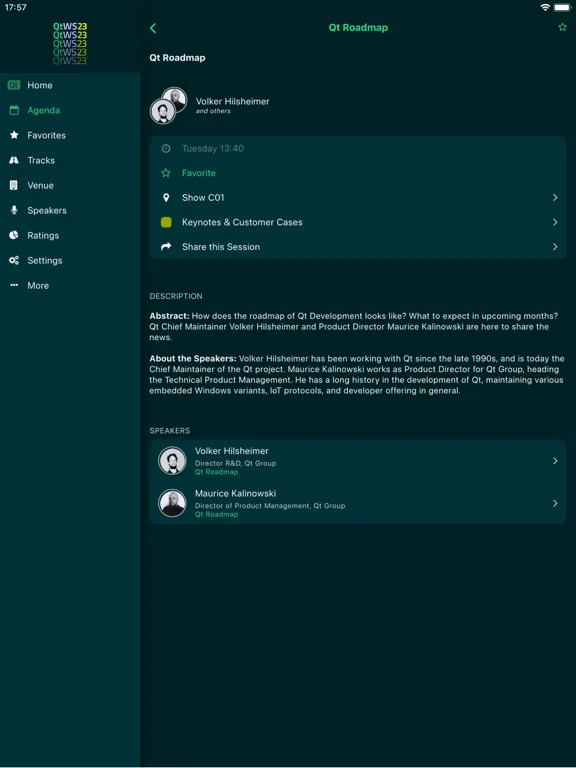Click the Wi-Fi status icon
Viewport: 576px width, 768px height.
pos(545,7)
